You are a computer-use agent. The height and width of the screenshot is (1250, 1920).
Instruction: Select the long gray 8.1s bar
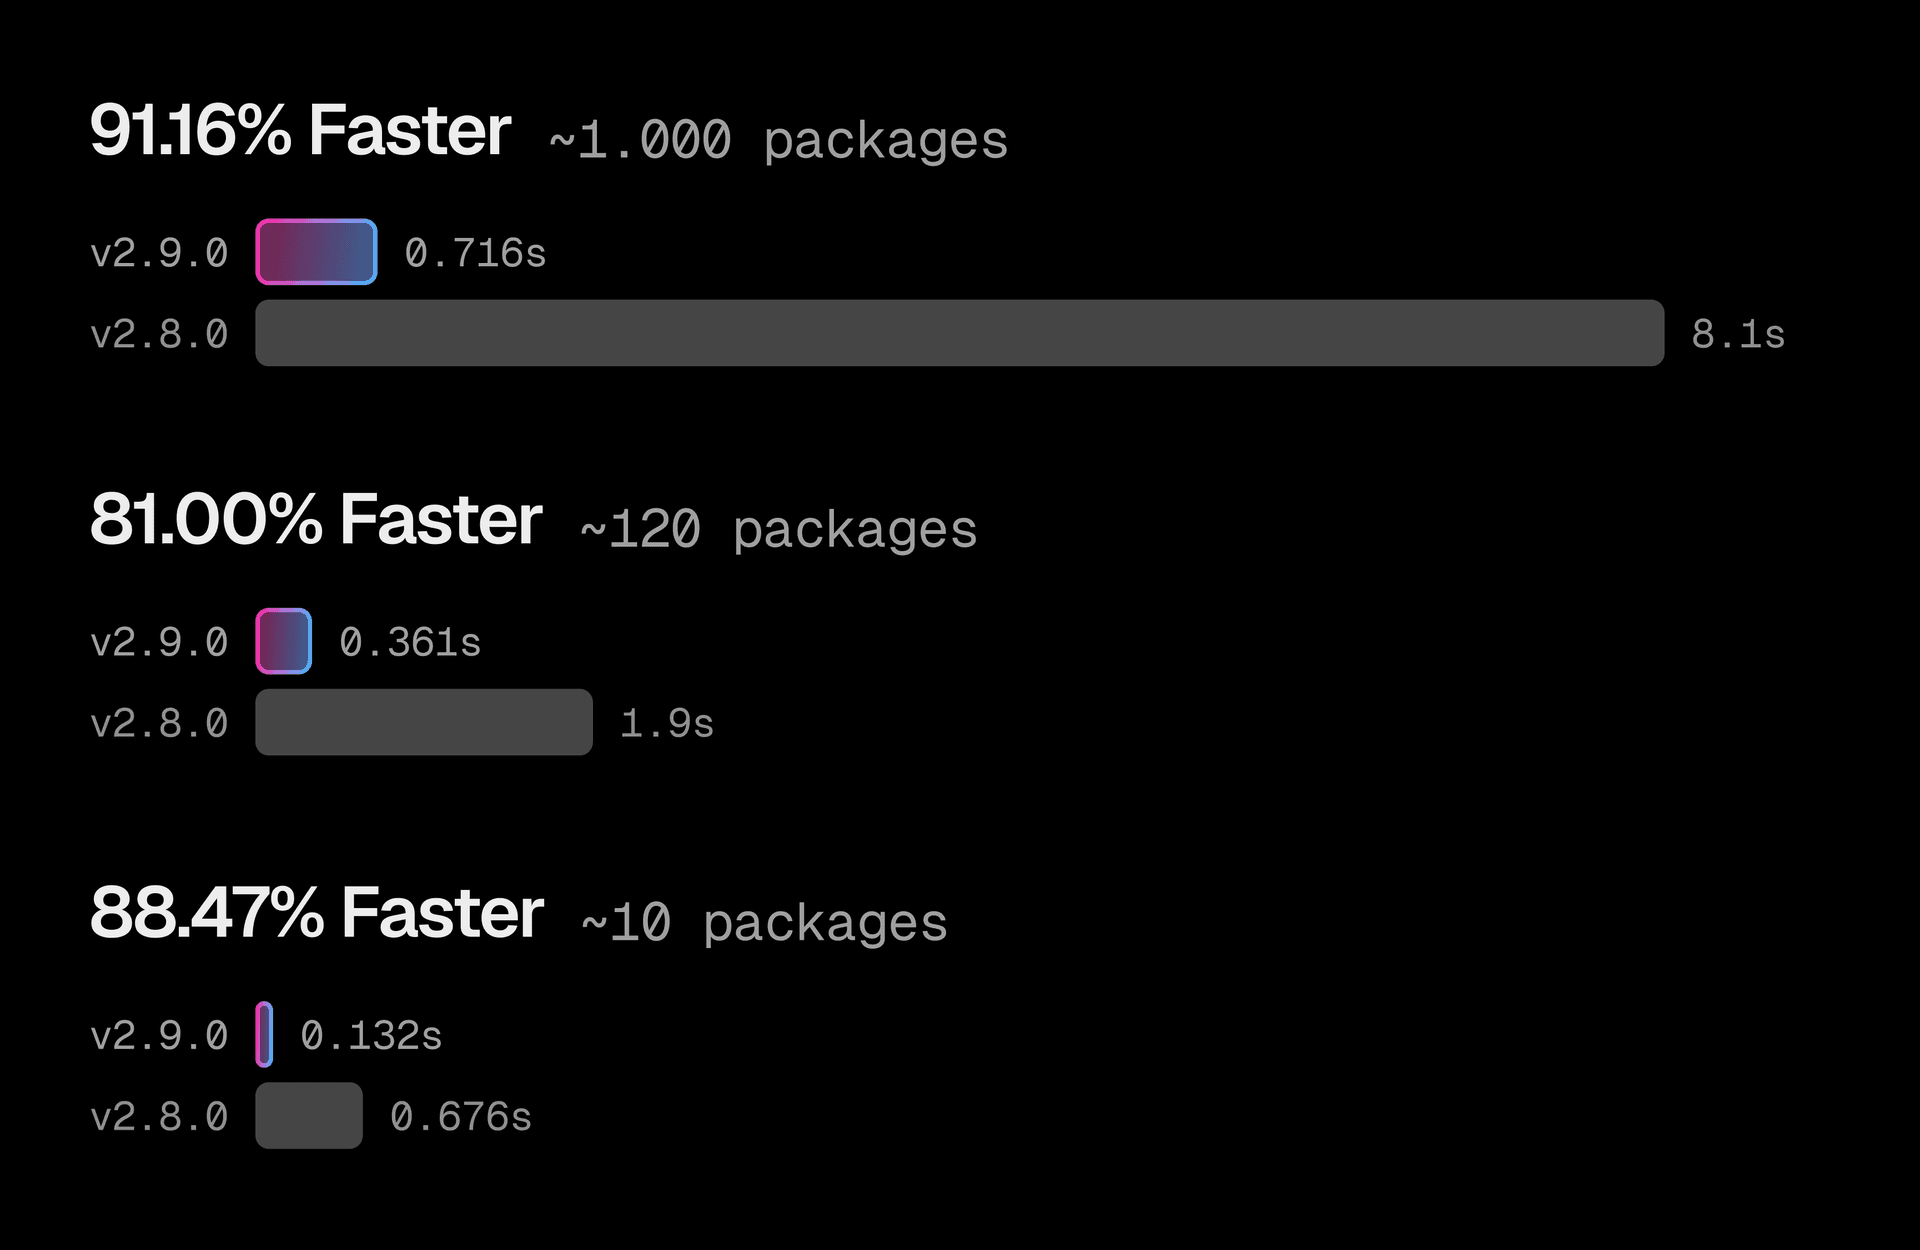click(959, 333)
